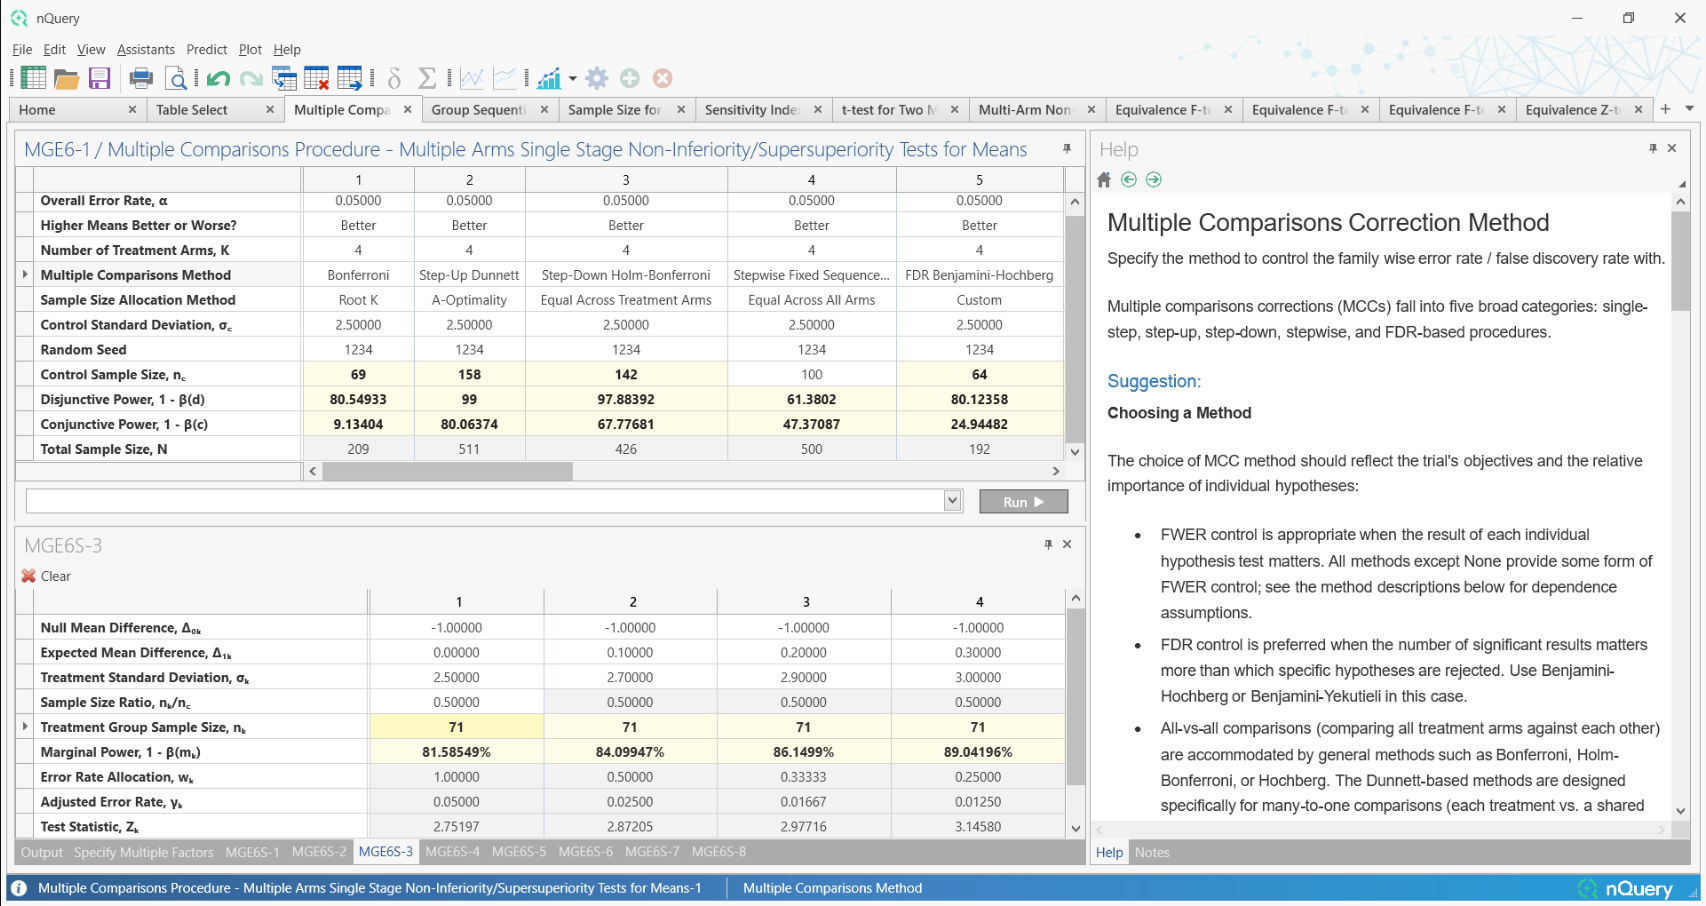This screenshot has height=906, width=1706.
Task: Go to Help home icon
Action: coord(1104,180)
